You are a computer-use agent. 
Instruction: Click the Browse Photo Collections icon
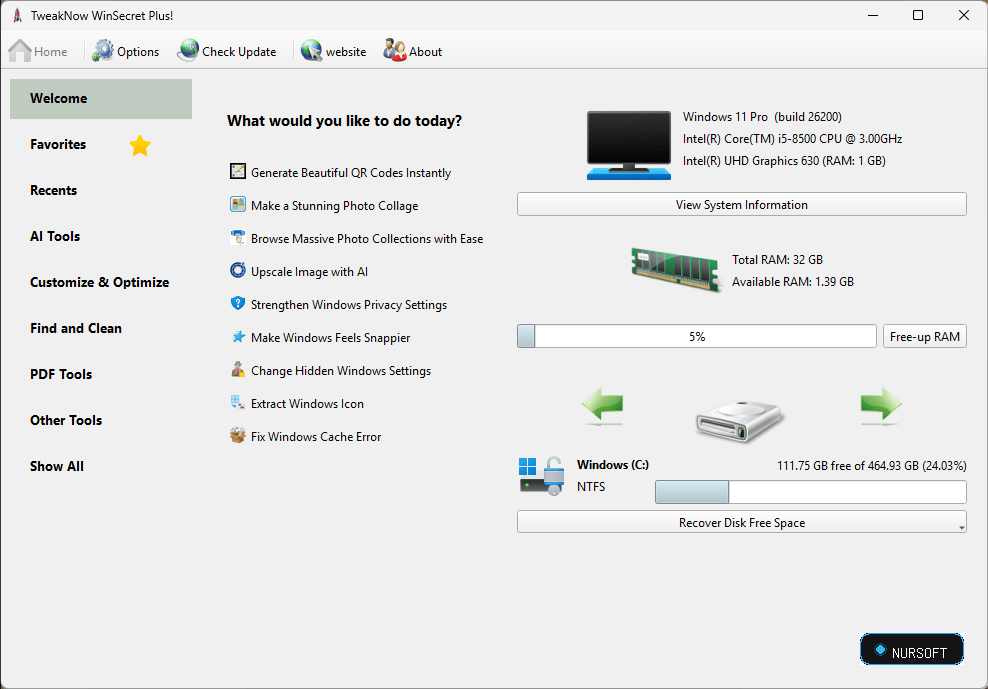click(238, 238)
